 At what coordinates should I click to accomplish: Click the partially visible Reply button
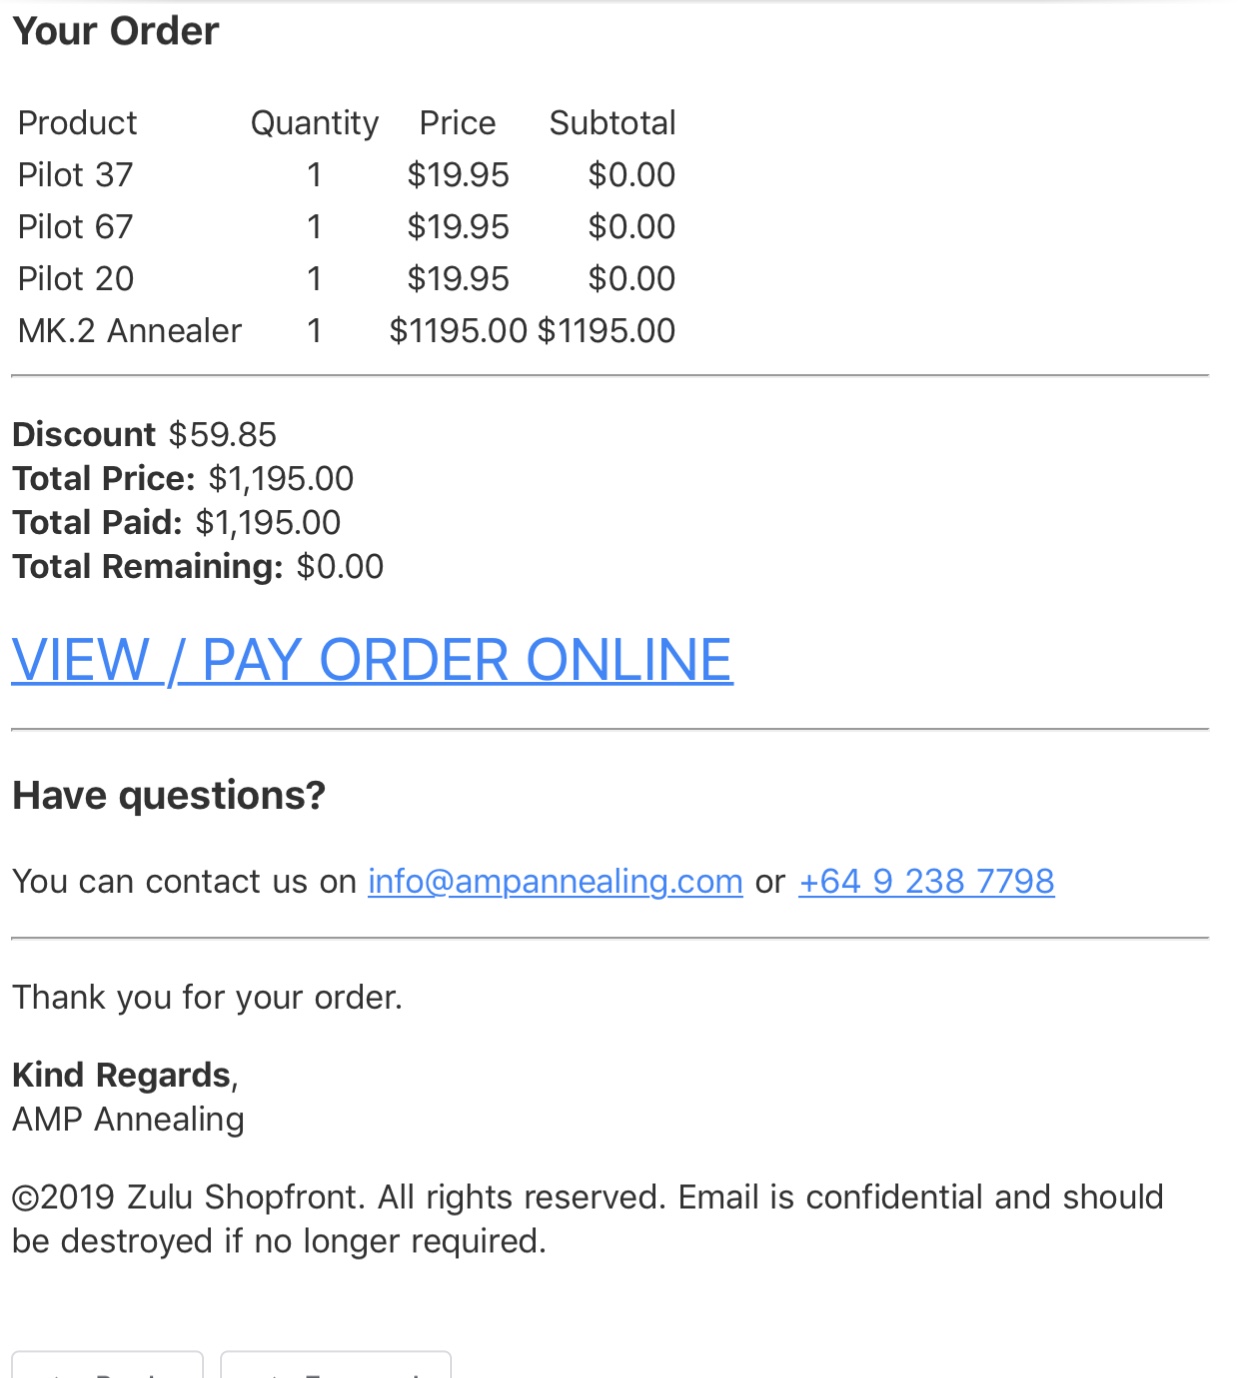pos(108,1365)
